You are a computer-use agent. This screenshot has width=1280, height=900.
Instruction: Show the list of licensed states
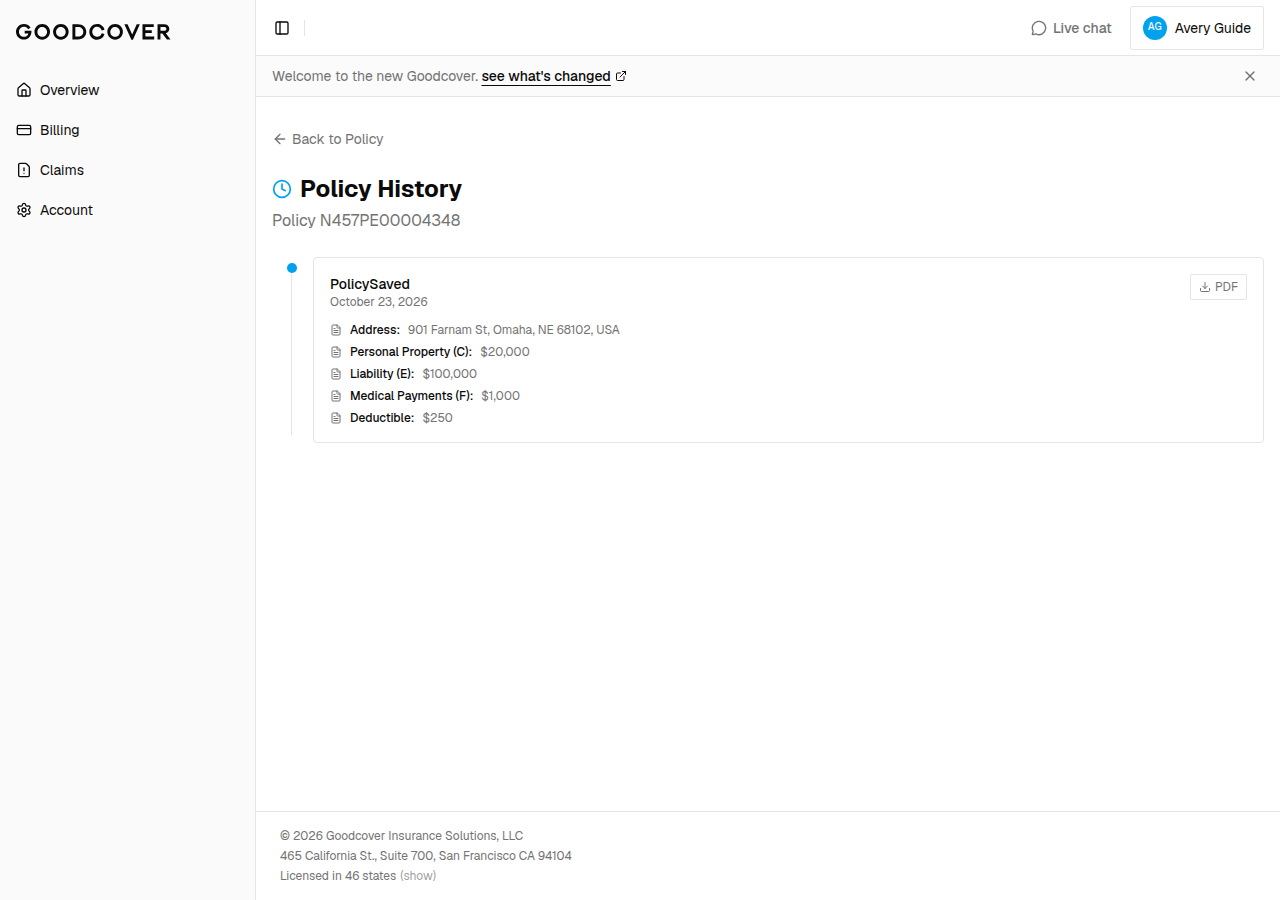(x=418, y=876)
